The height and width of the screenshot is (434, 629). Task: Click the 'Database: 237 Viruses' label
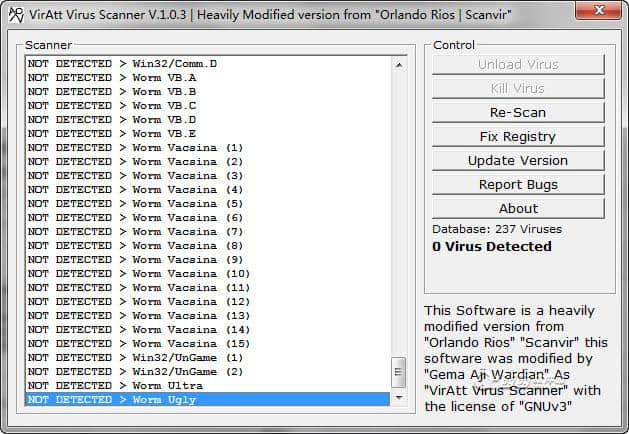click(x=497, y=229)
